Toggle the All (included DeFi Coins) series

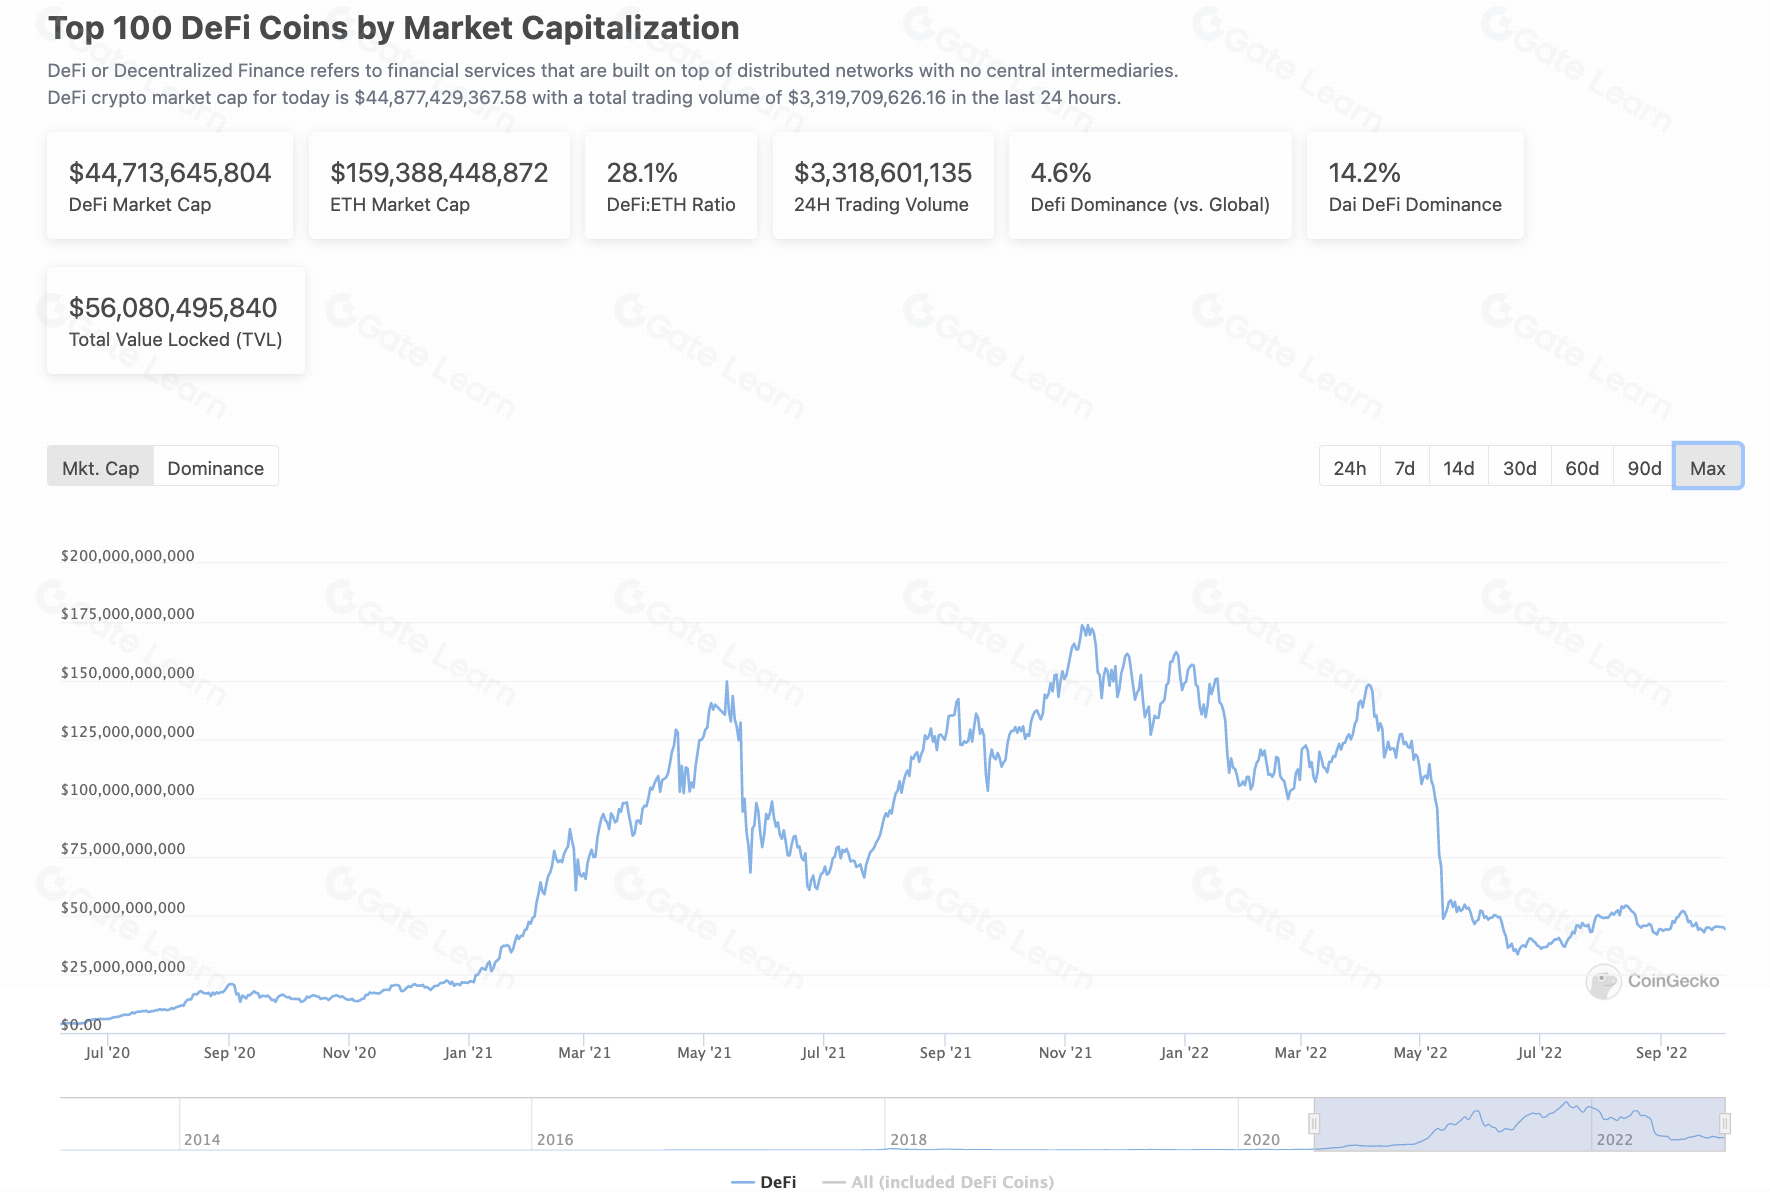[x=939, y=1181]
